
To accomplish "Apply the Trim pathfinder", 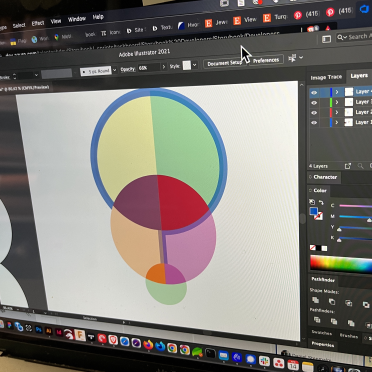I will (334, 321).
